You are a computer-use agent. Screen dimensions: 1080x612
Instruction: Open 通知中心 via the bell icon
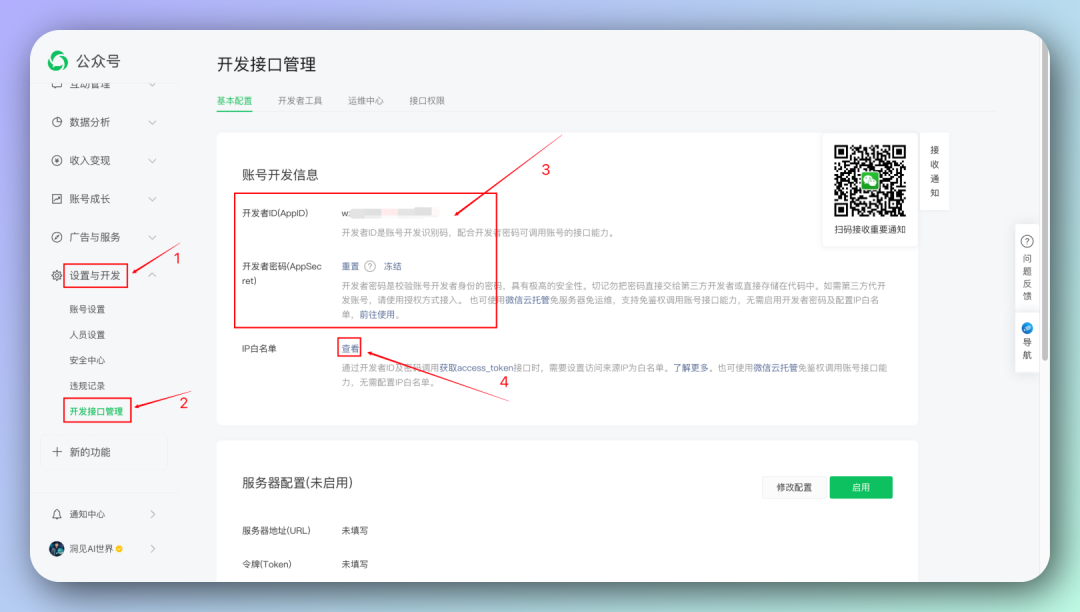pyautogui.click(x=57, y=514)
